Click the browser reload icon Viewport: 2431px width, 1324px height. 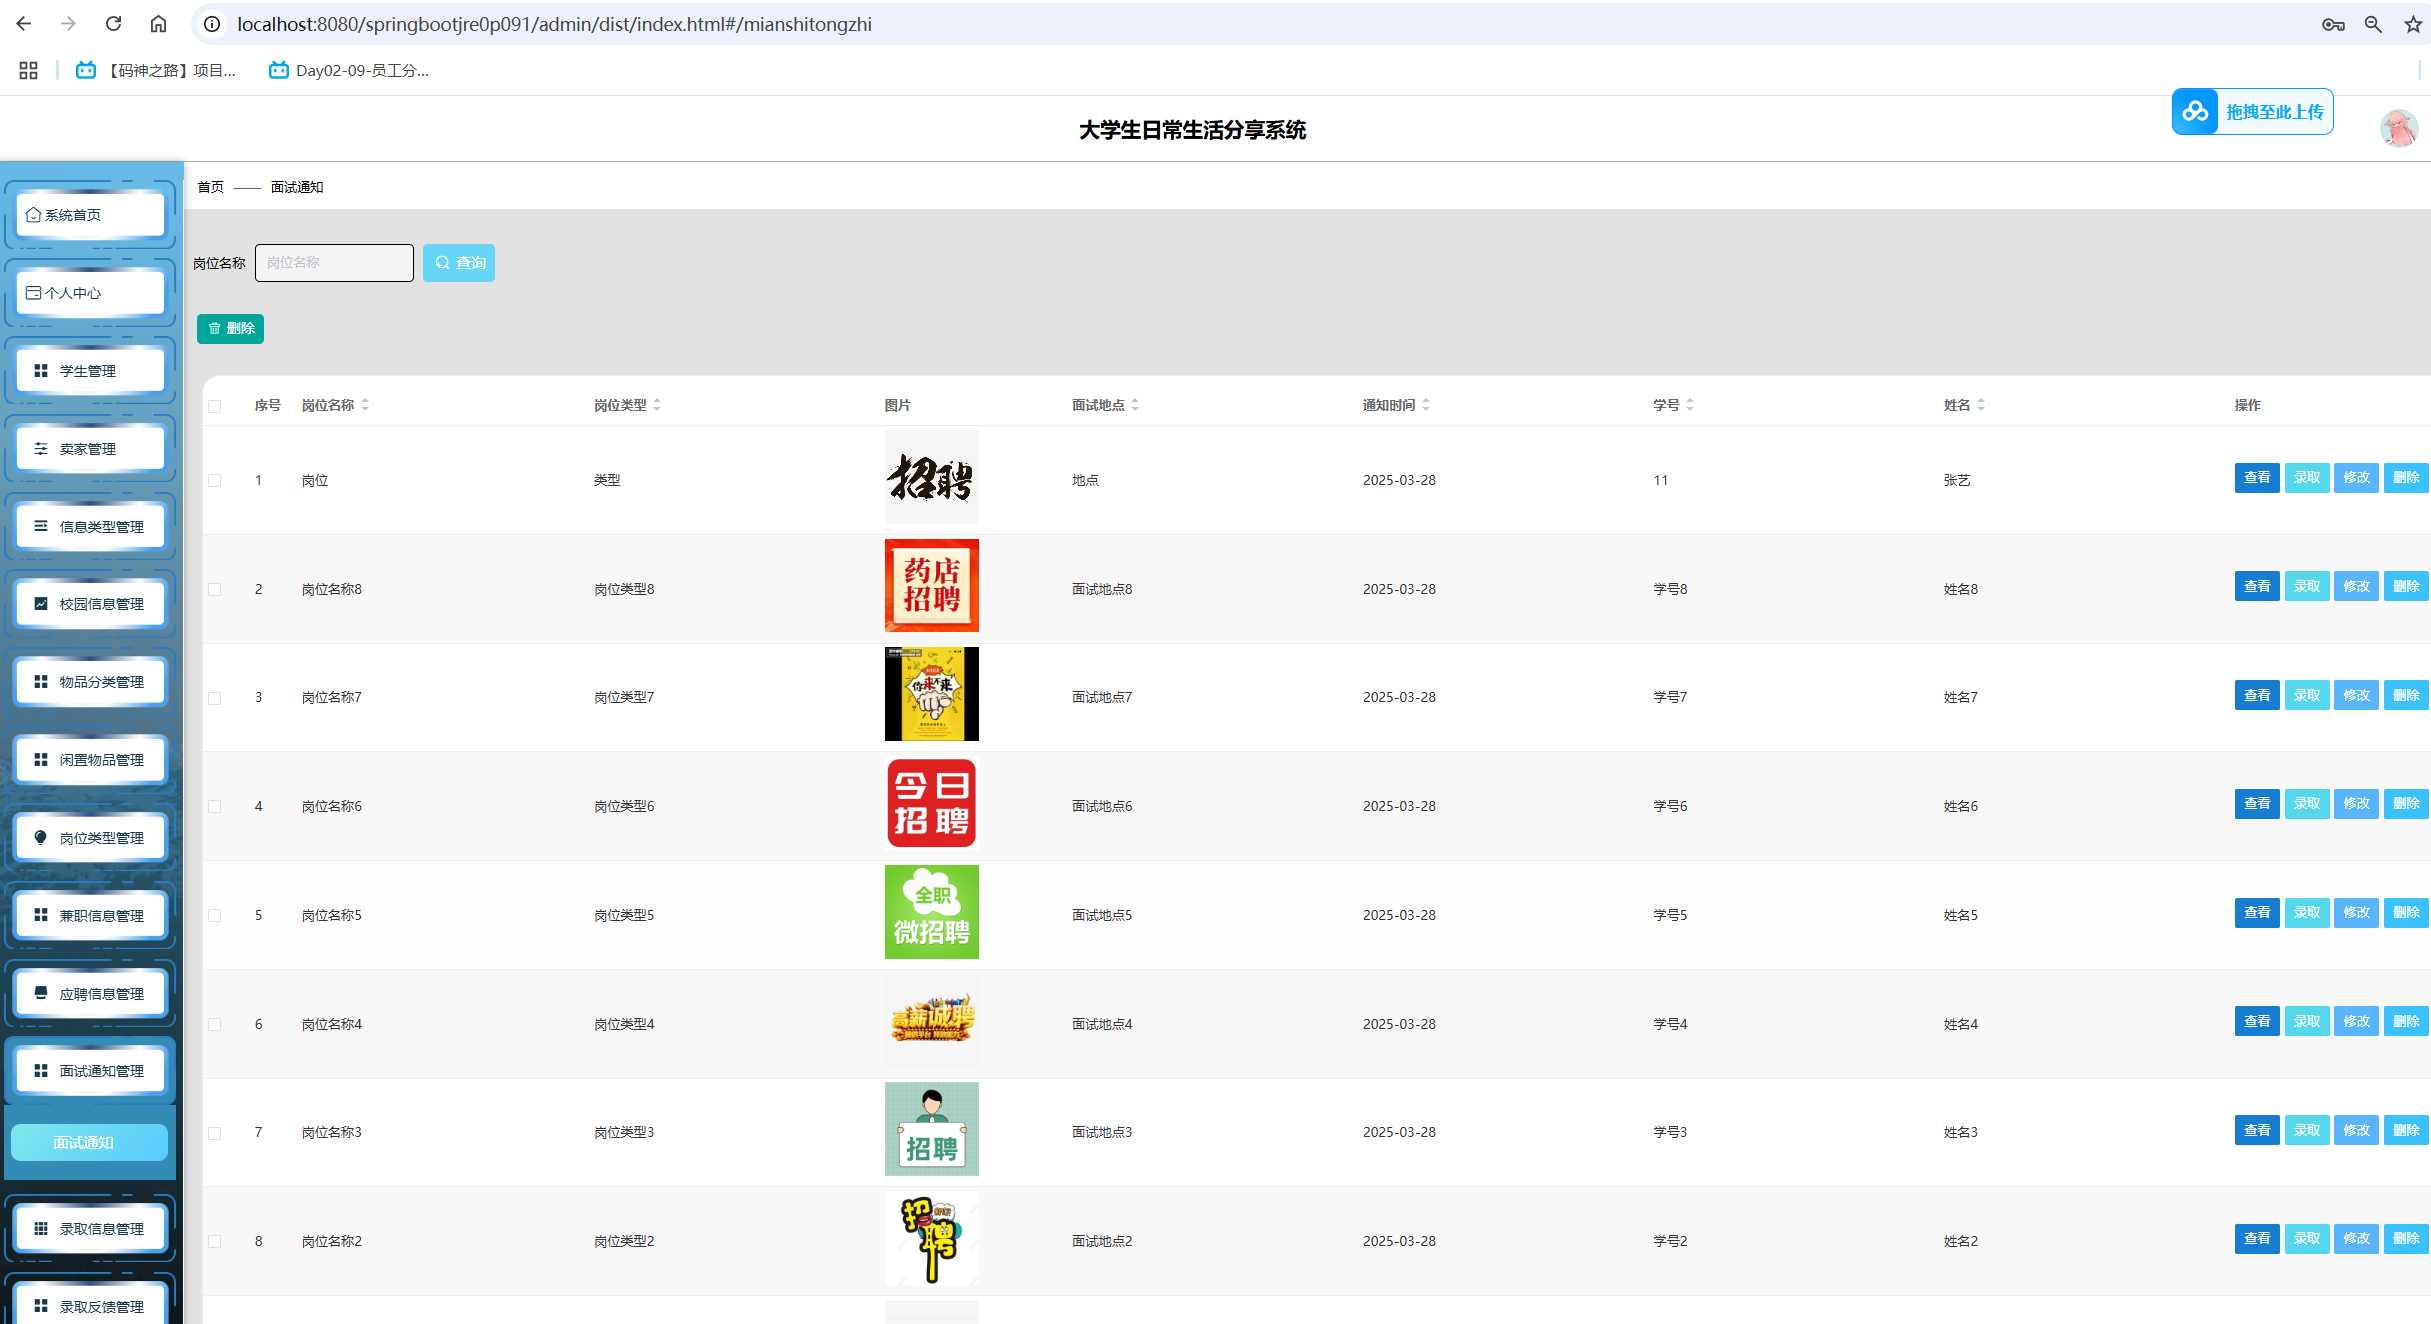(x=113, y=24)
